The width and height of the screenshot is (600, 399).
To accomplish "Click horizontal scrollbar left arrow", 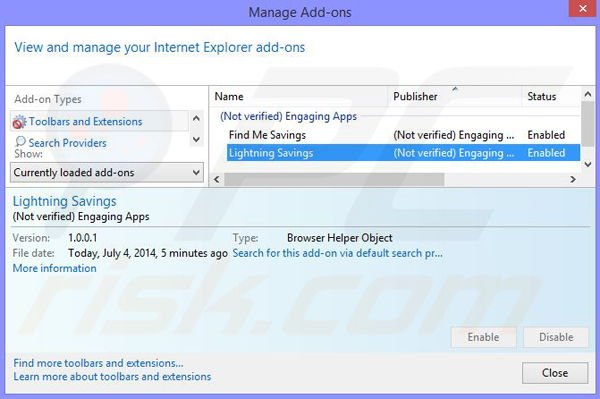I will coord(217,179).
